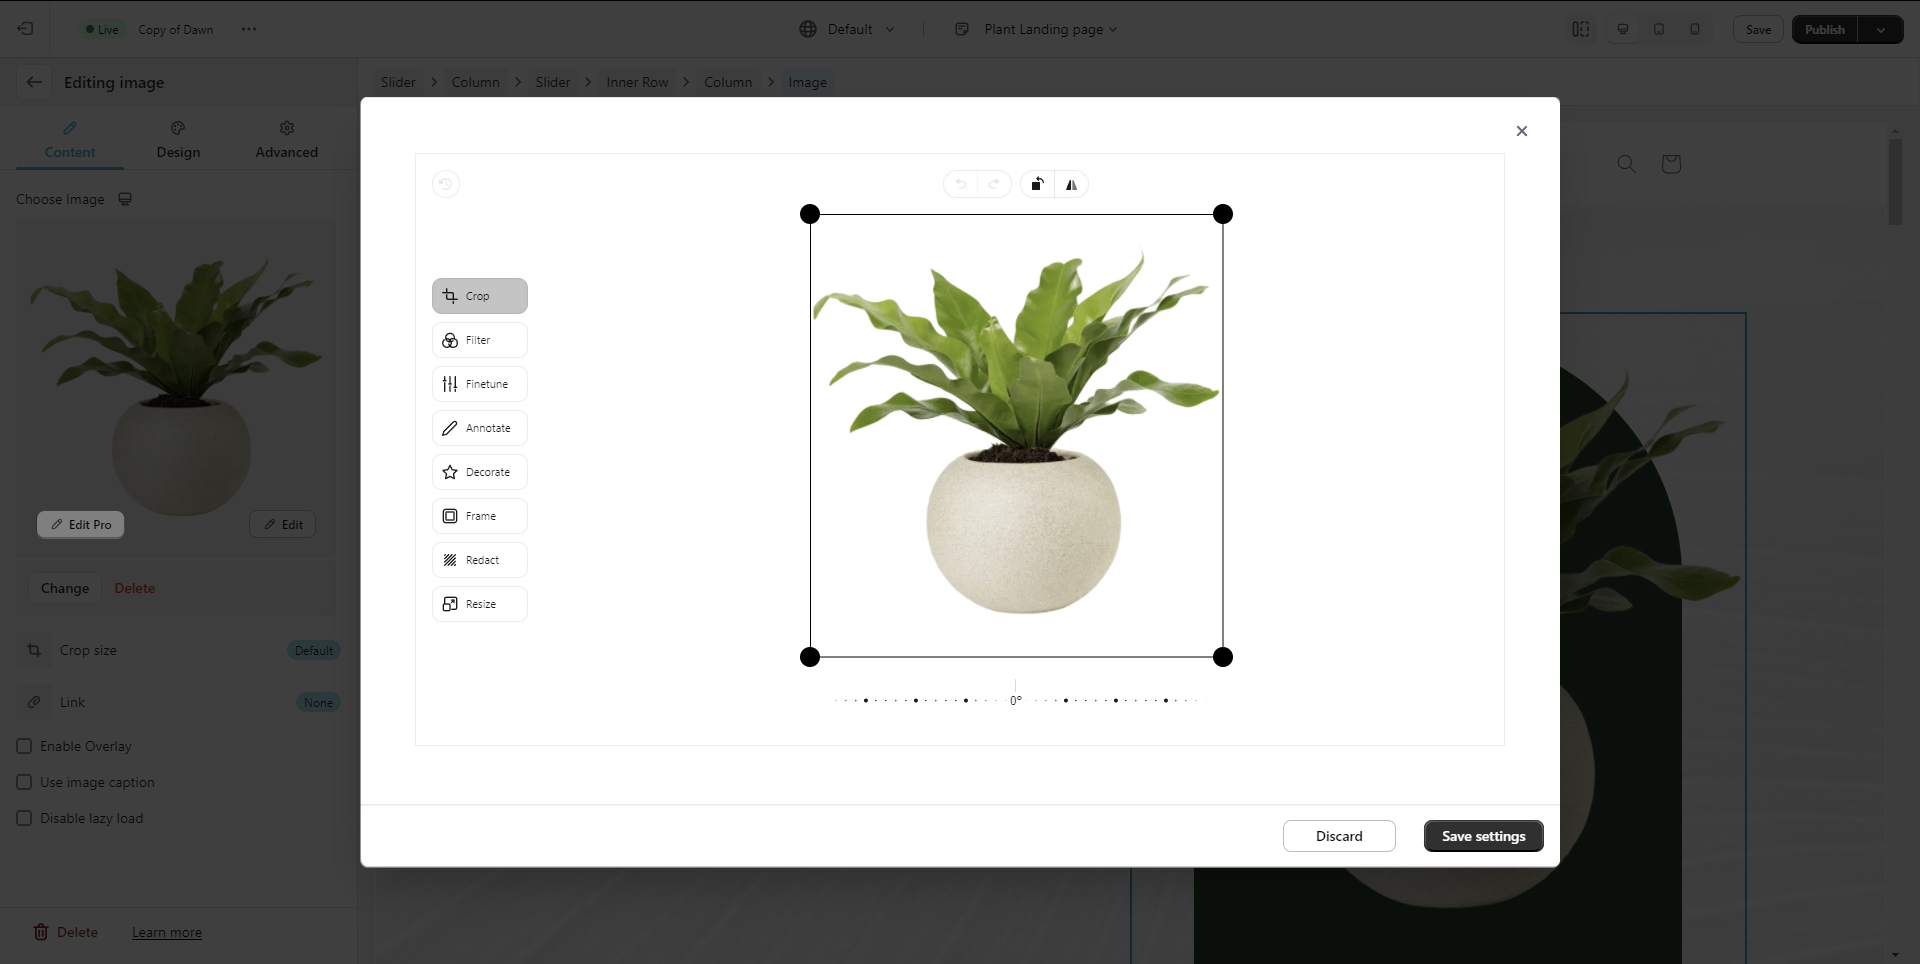Click the undo arrow in image editor
Image resolution: width=1920 pixels, height=964 pixels.
[961, 184]
